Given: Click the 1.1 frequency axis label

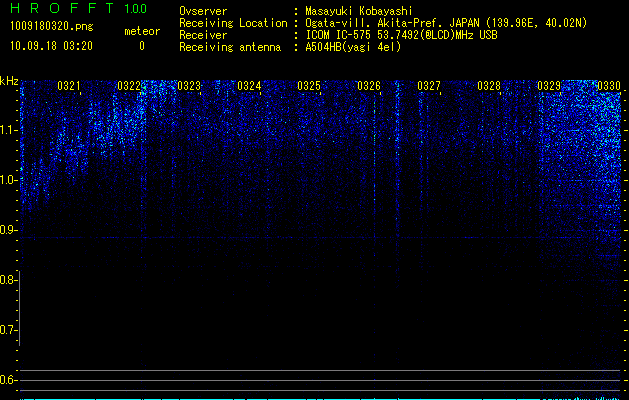Looking at the screenshot, I should [7, 130].
